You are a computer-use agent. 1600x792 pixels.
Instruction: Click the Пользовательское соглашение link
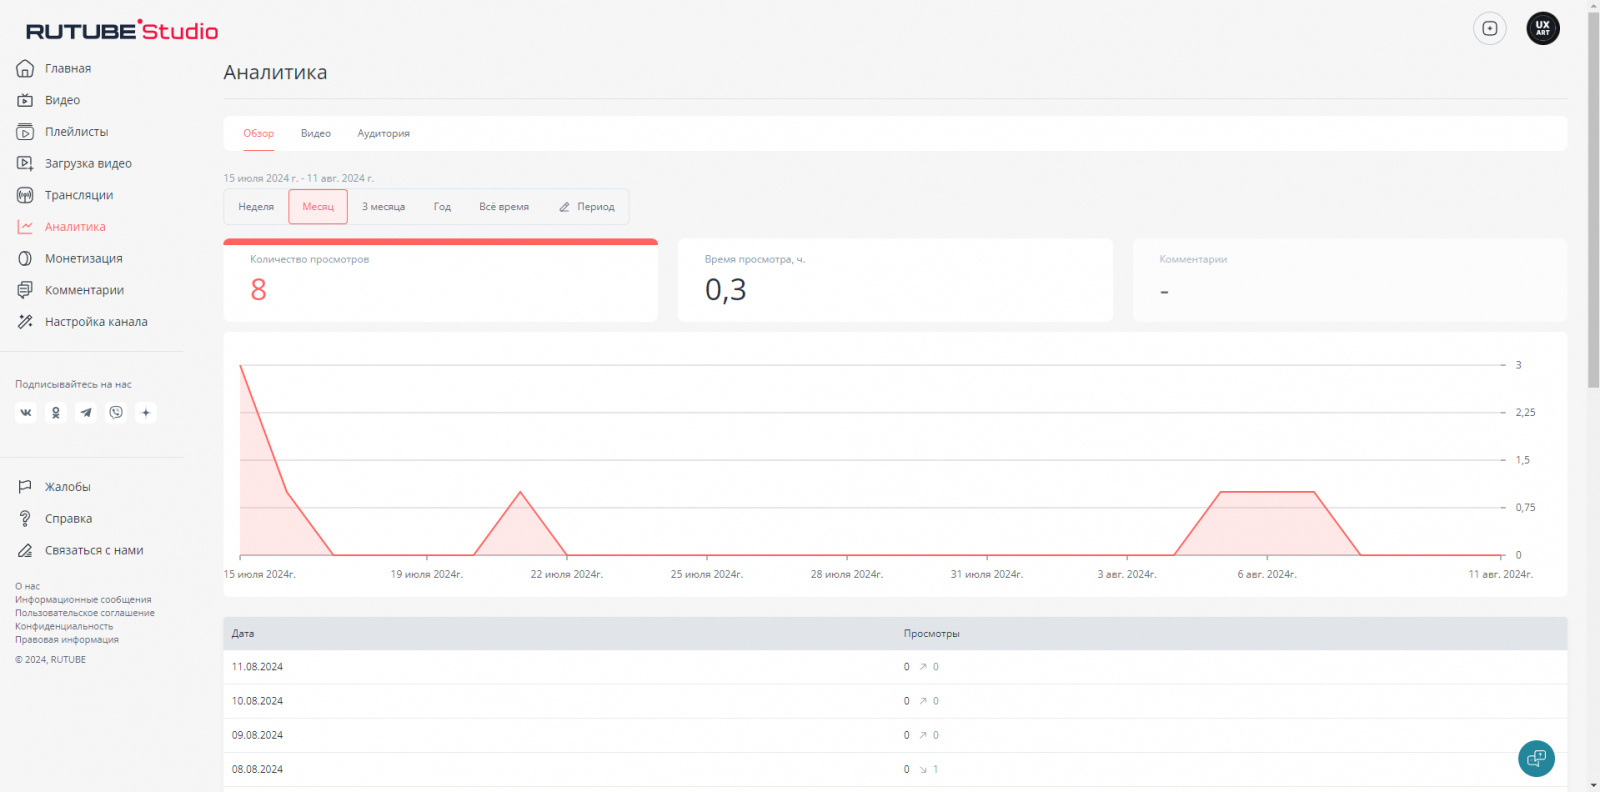(85, 613)
